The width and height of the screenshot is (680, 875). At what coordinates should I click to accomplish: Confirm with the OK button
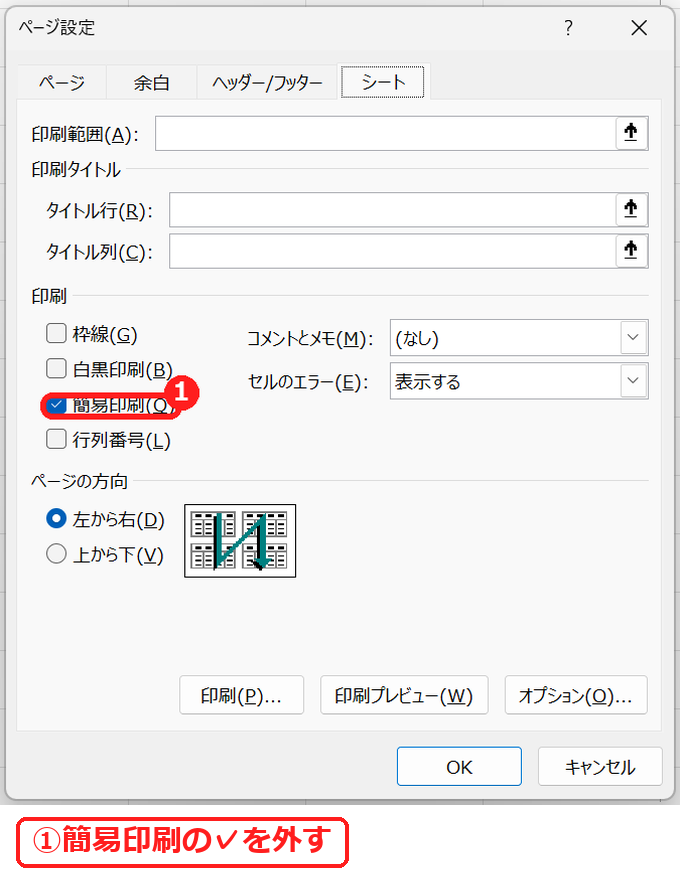pyautogui.click(x=459, y=767)
